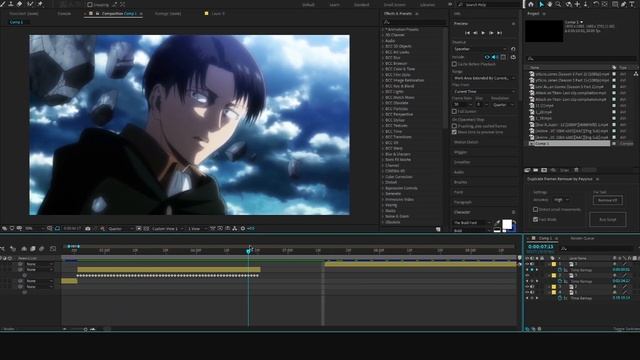Click the loop options icon in Preview panel
The image size is (640, 360).
coord(513,57)
